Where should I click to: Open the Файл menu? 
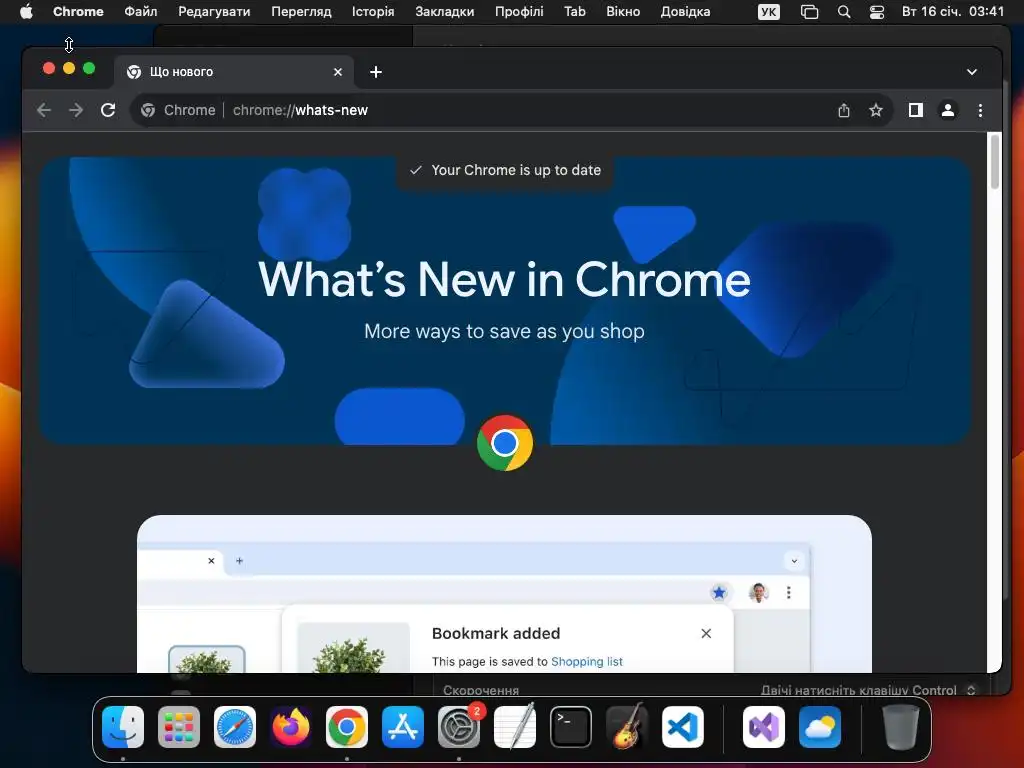click(x=140, y=12)
